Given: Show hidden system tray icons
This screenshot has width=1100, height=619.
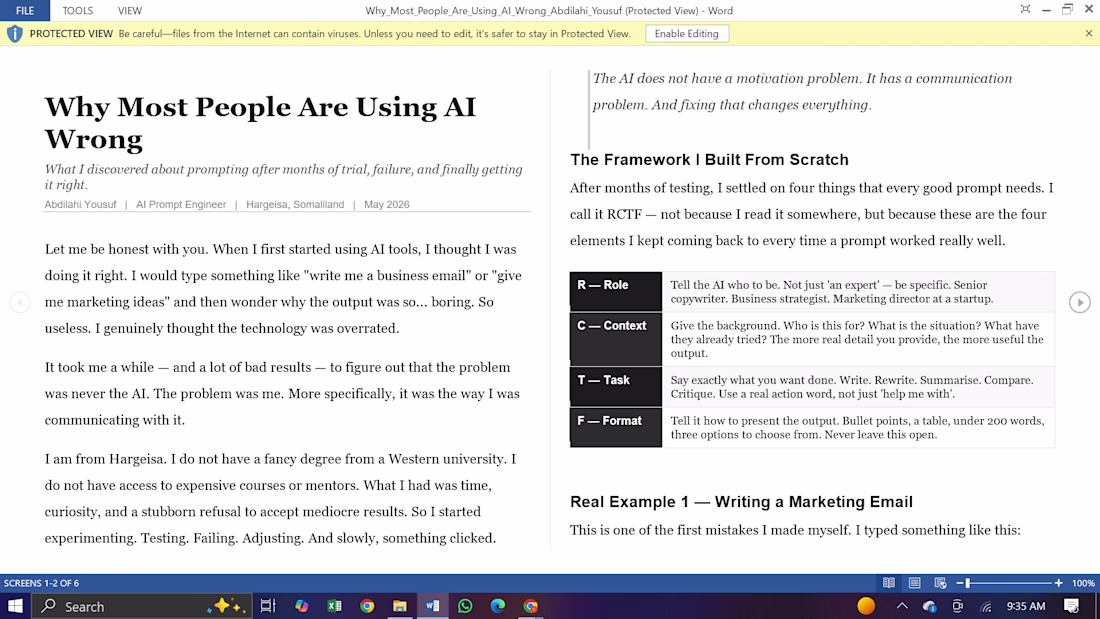Looking at the screenshot, I should (902, 606).
